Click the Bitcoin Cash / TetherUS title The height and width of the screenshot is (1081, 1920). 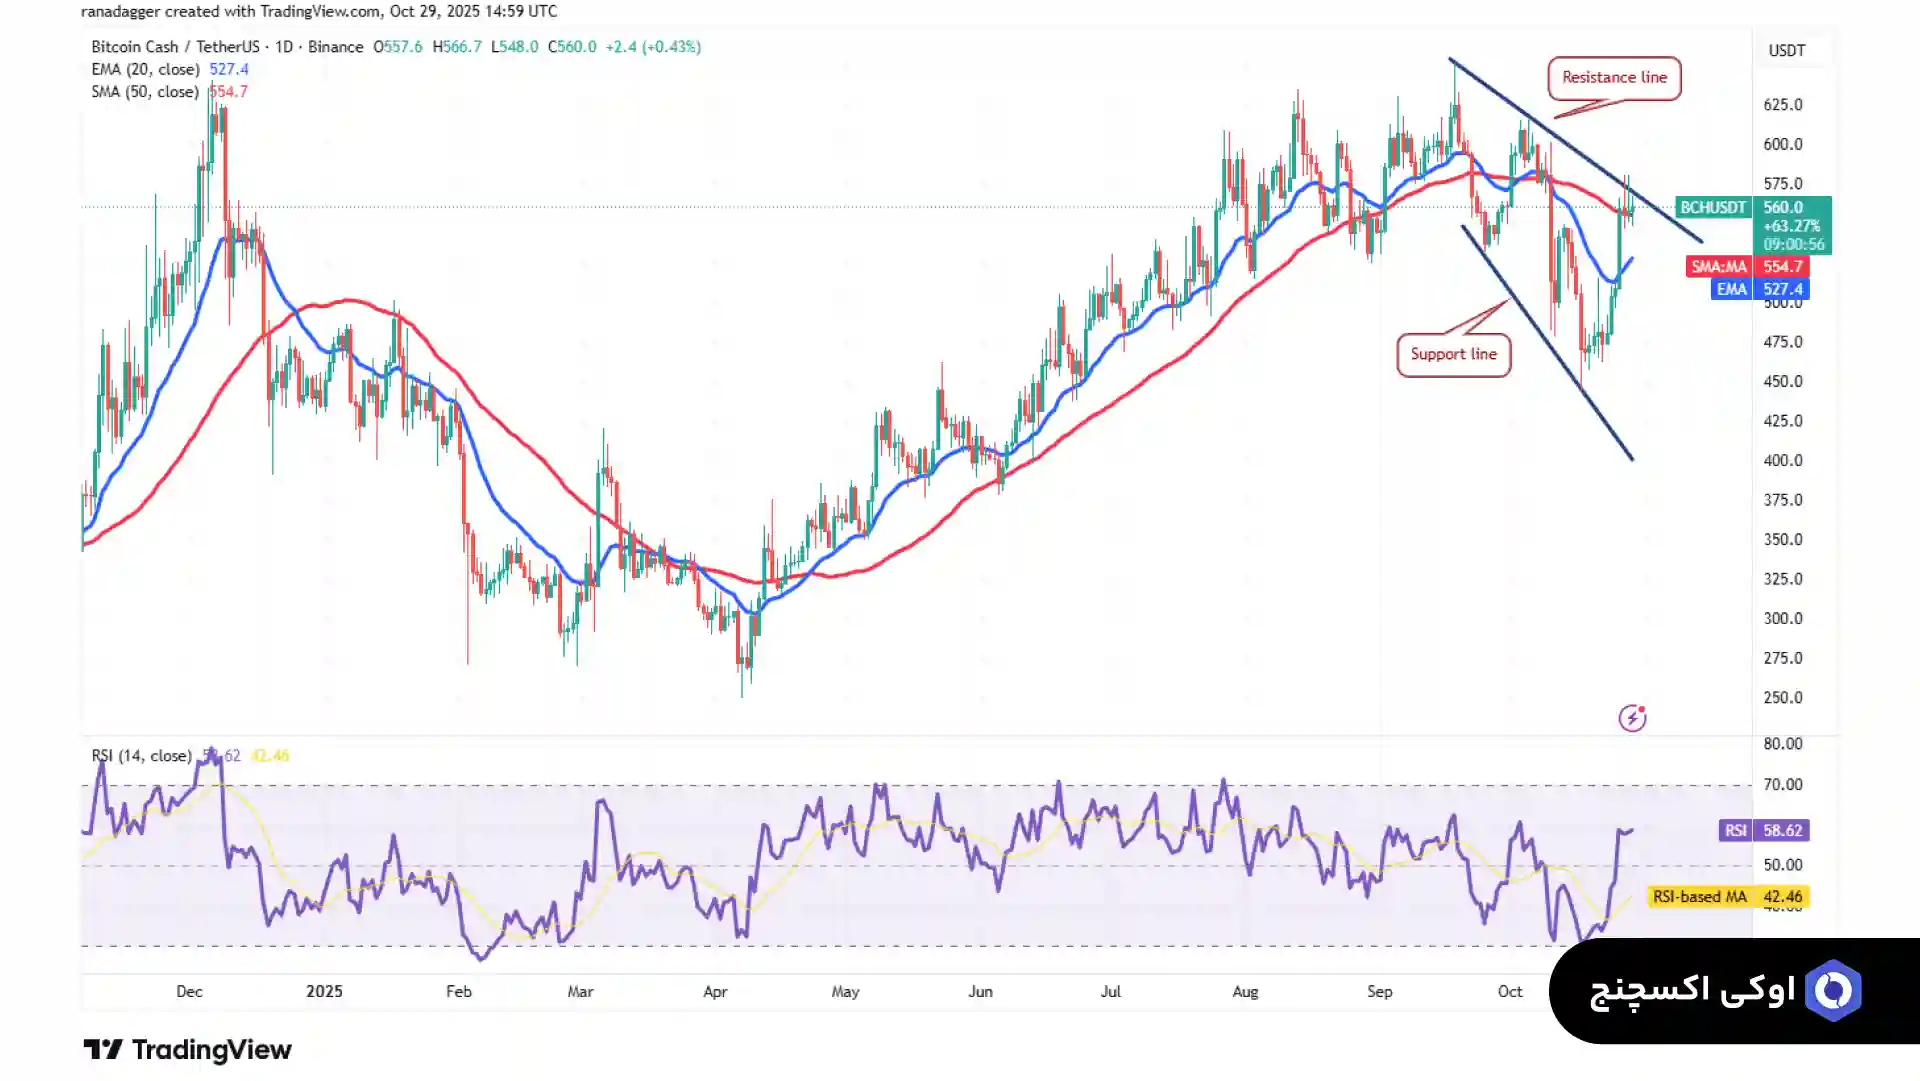175,47
